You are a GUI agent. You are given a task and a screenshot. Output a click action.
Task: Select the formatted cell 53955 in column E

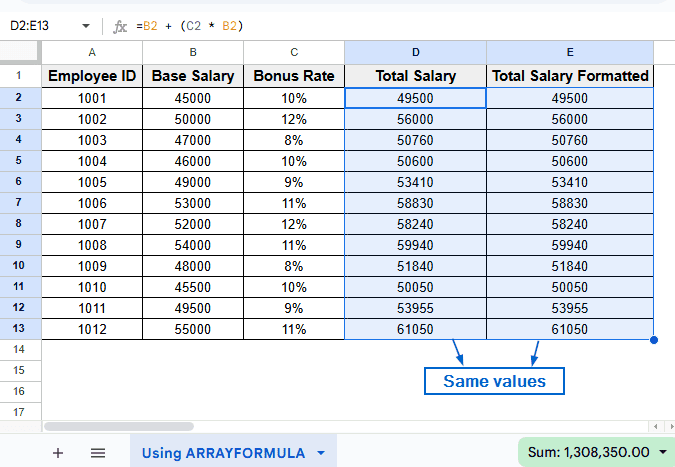[570, 308]
